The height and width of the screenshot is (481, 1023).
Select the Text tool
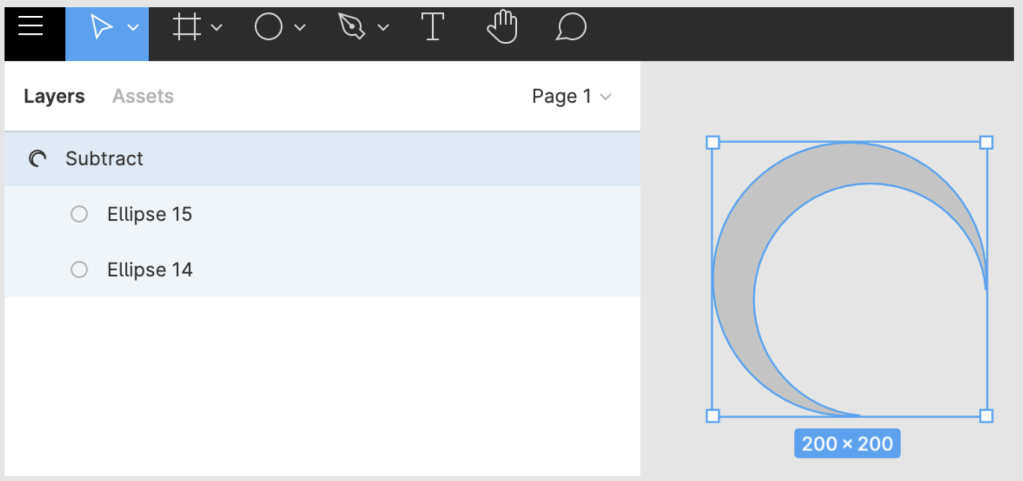[x=432, y=27]
